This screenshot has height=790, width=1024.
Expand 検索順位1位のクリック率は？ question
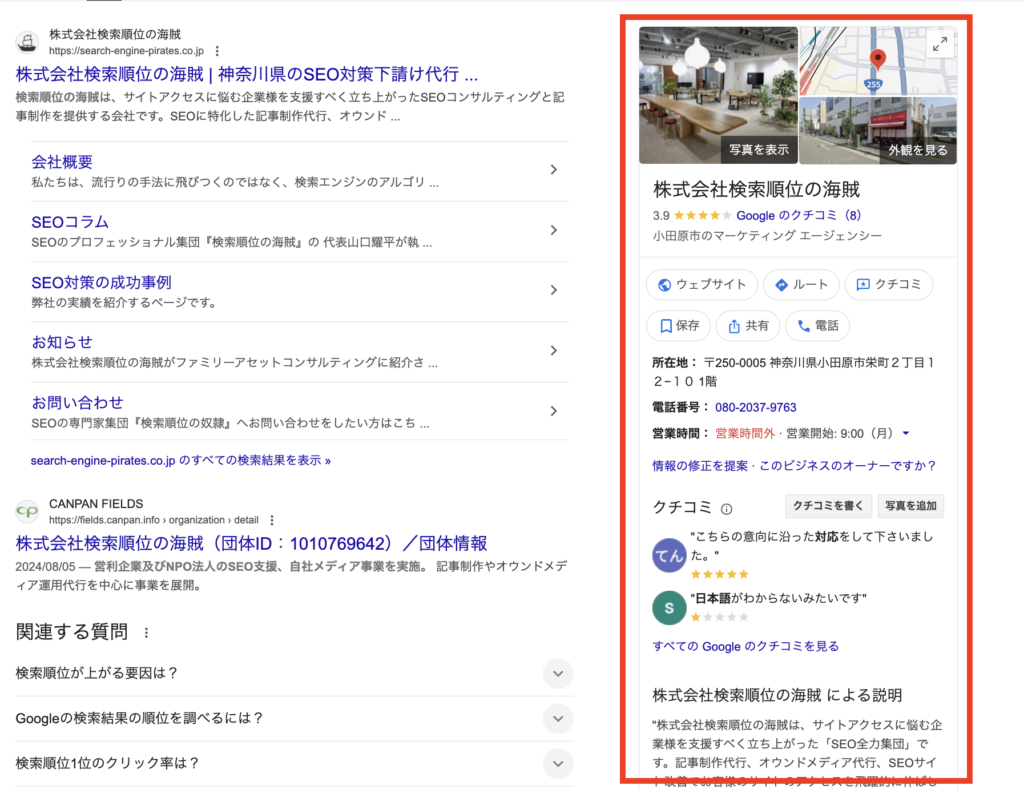pyautogui.click(x=558, y=763)
